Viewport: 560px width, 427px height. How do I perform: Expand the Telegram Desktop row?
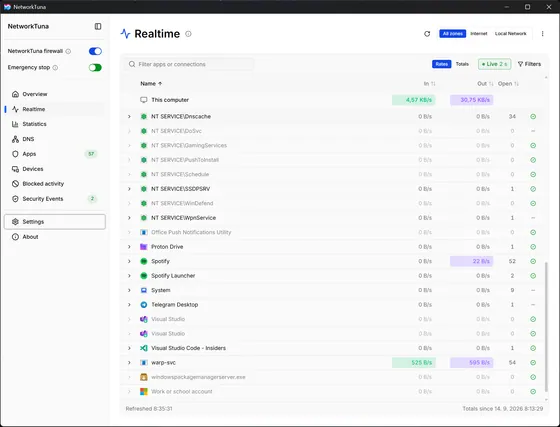(x=129, y=305)
